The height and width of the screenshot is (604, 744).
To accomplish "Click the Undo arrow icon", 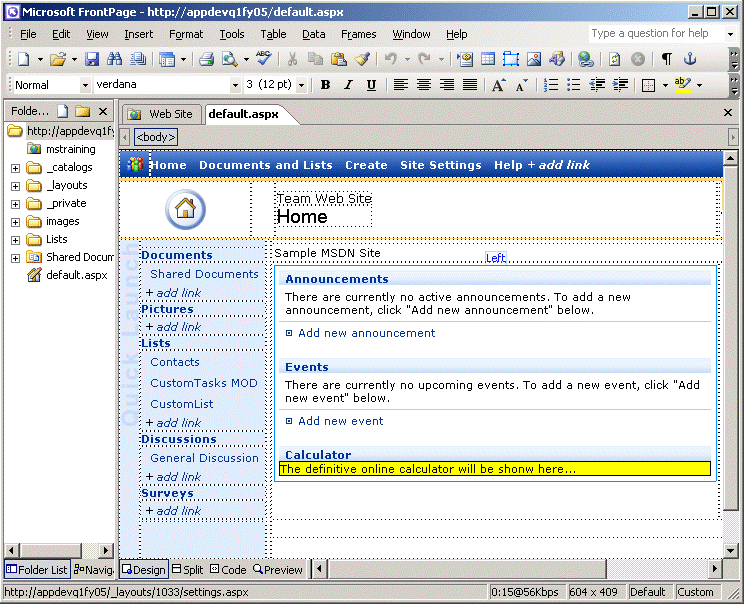I will pos(391,59).
